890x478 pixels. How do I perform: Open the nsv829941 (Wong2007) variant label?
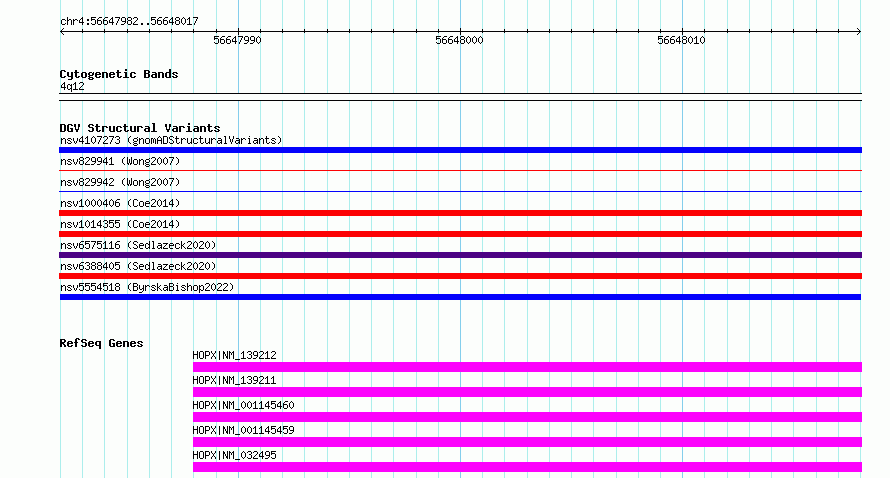tap(120, 161)
